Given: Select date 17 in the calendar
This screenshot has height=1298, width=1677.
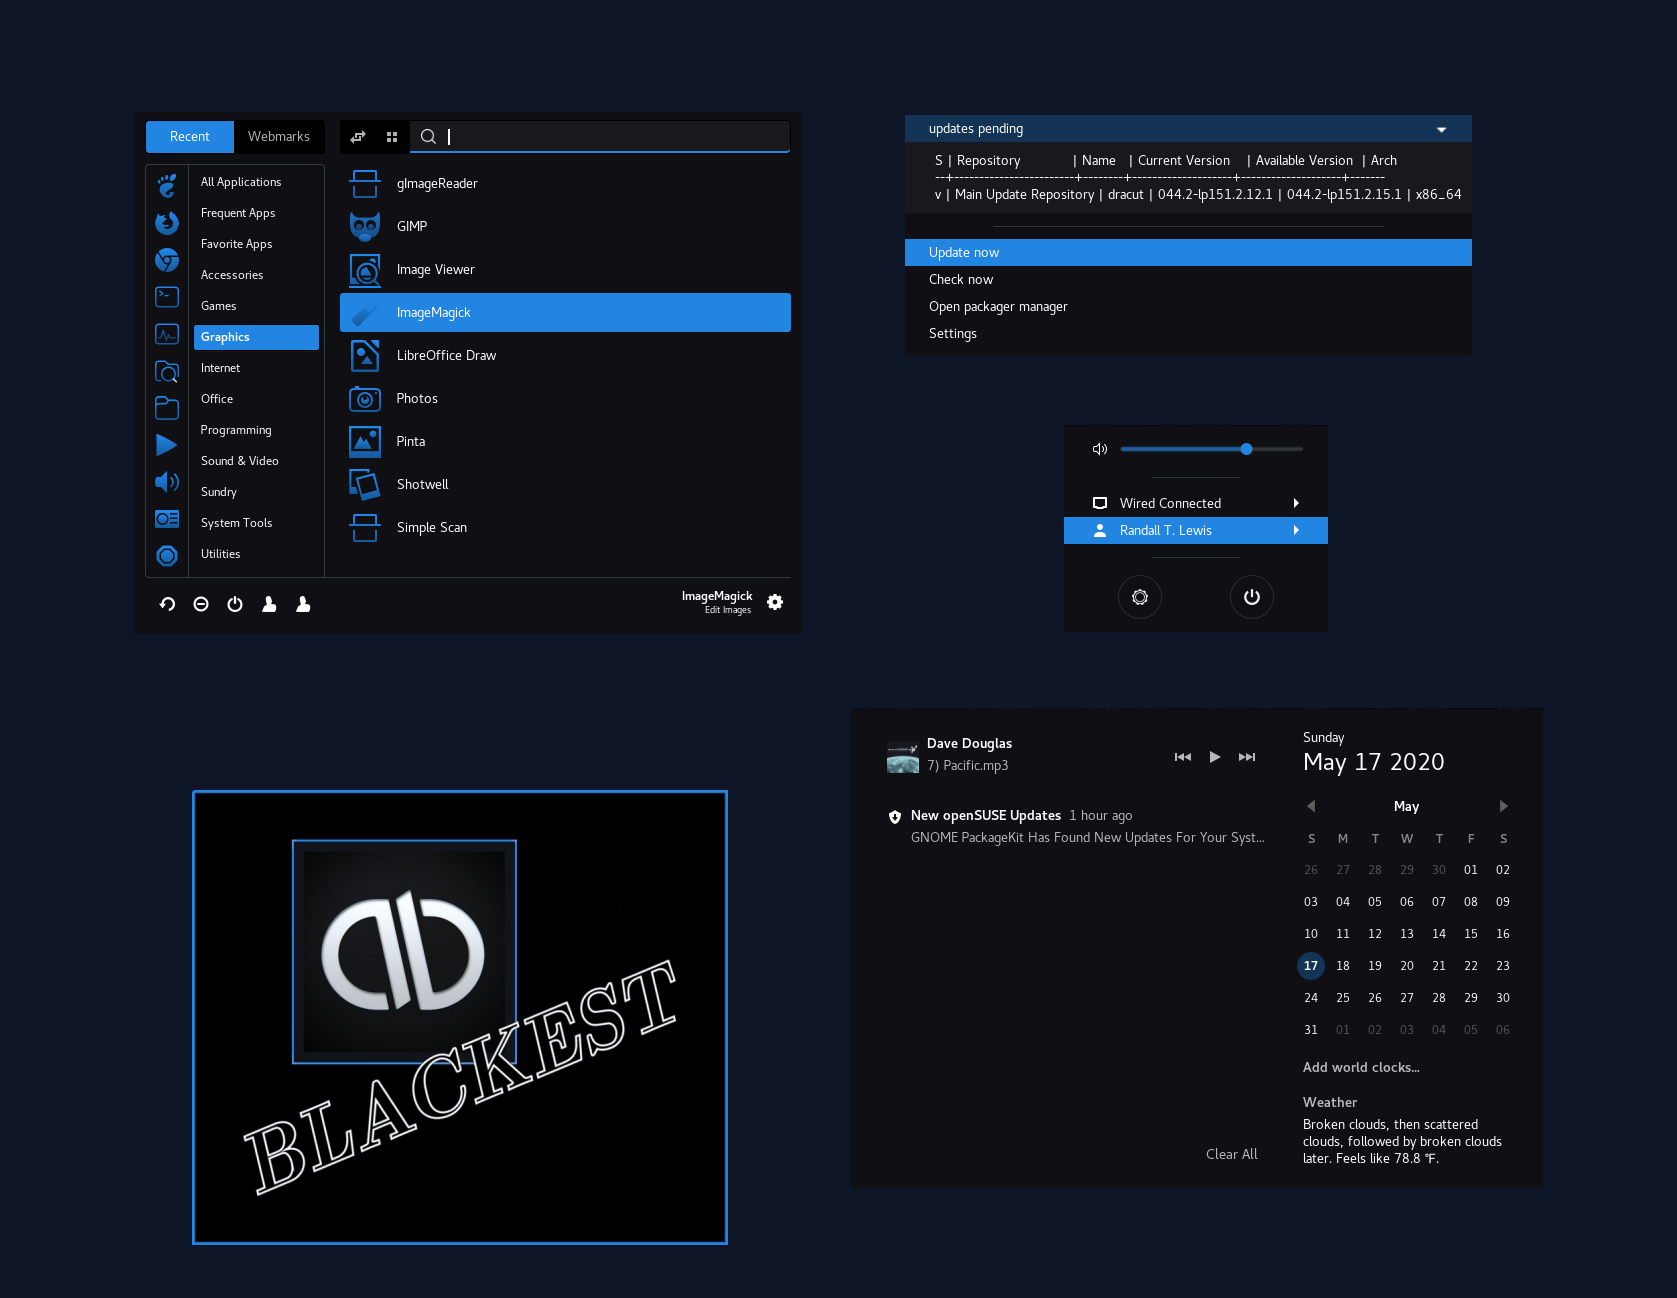Looking at the screenshot, I should point(1311,966).
